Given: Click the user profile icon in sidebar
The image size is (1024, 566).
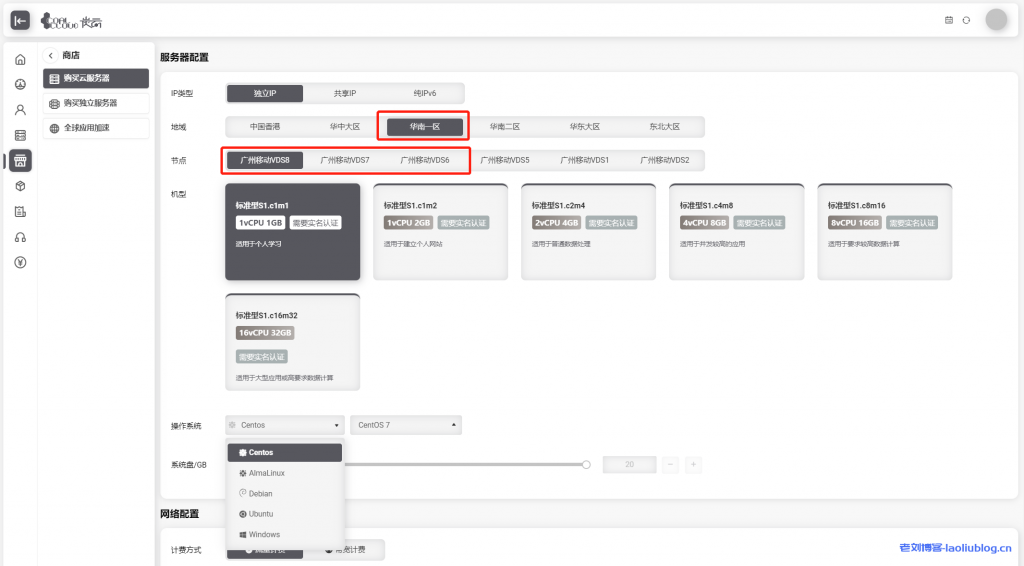Looking at the screenshot, I should click(x=20, y=110).
